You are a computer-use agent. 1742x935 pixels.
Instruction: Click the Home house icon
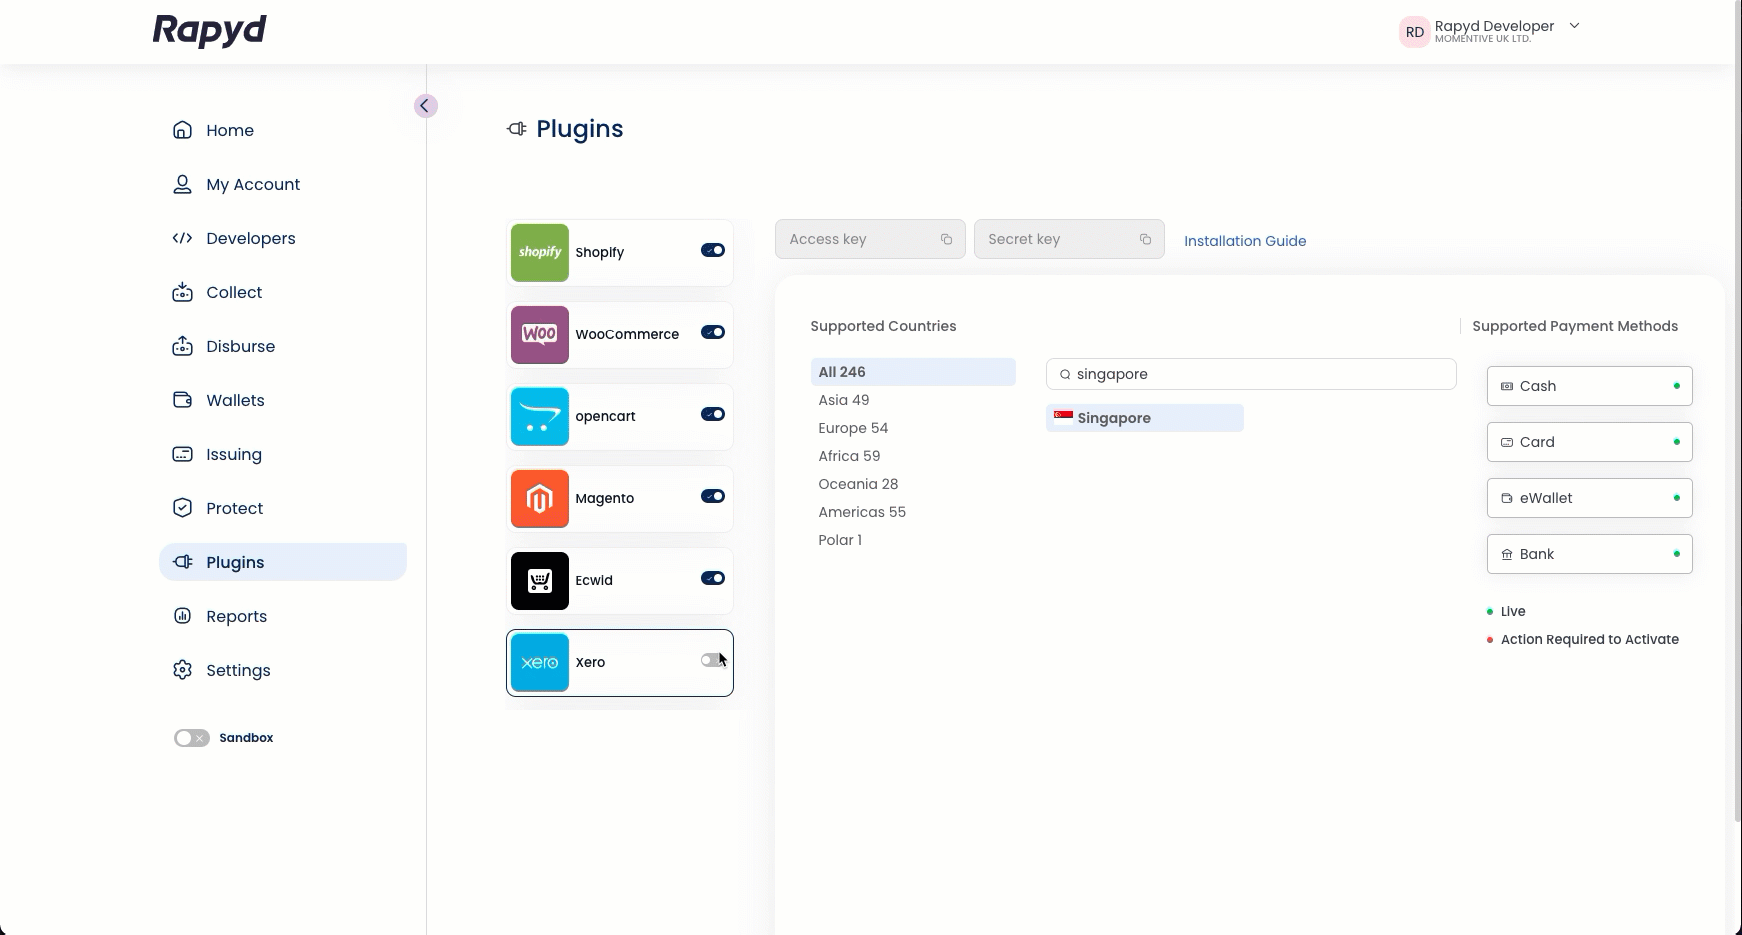click(x=182, y=130)
